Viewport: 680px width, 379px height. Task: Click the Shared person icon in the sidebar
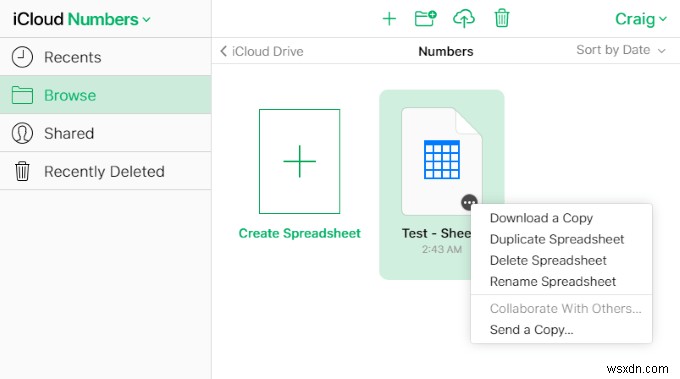pos(22,133)
